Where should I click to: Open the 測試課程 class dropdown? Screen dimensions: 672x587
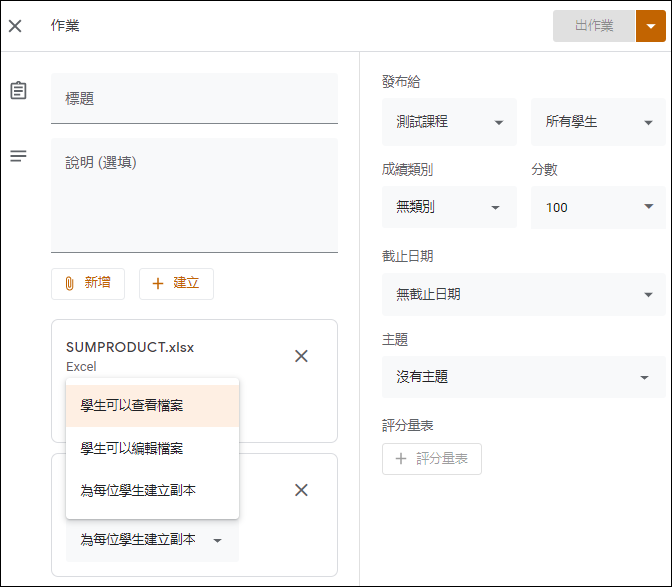pos(449,122)
